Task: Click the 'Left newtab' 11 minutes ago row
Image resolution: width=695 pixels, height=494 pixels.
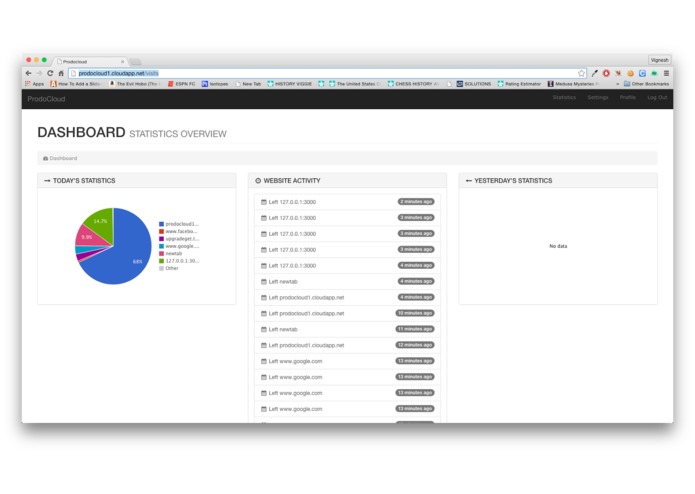Action: coord(348,330)
